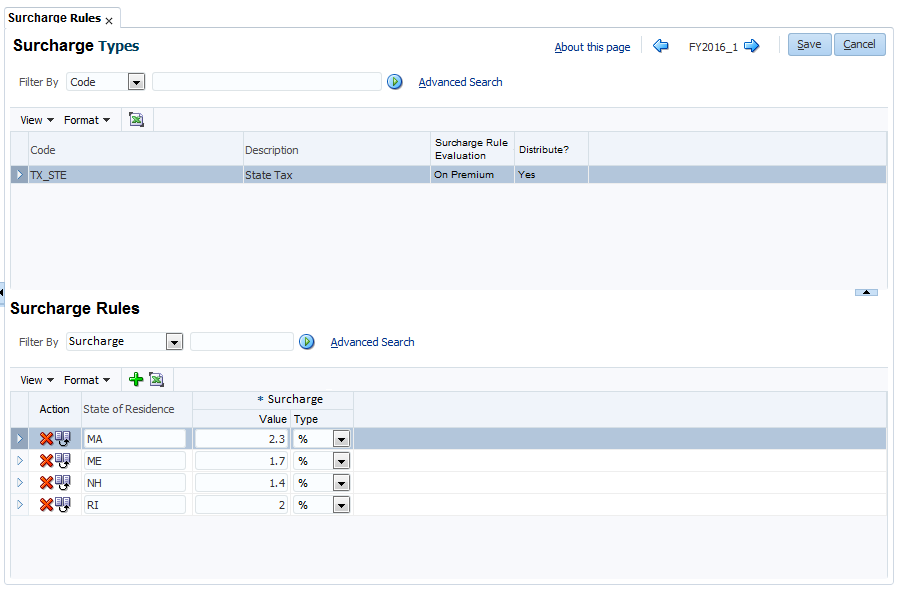898x589 pixels.
Task: Click Surcharge Rule Evaluation column header
Action: click(472, 149)
